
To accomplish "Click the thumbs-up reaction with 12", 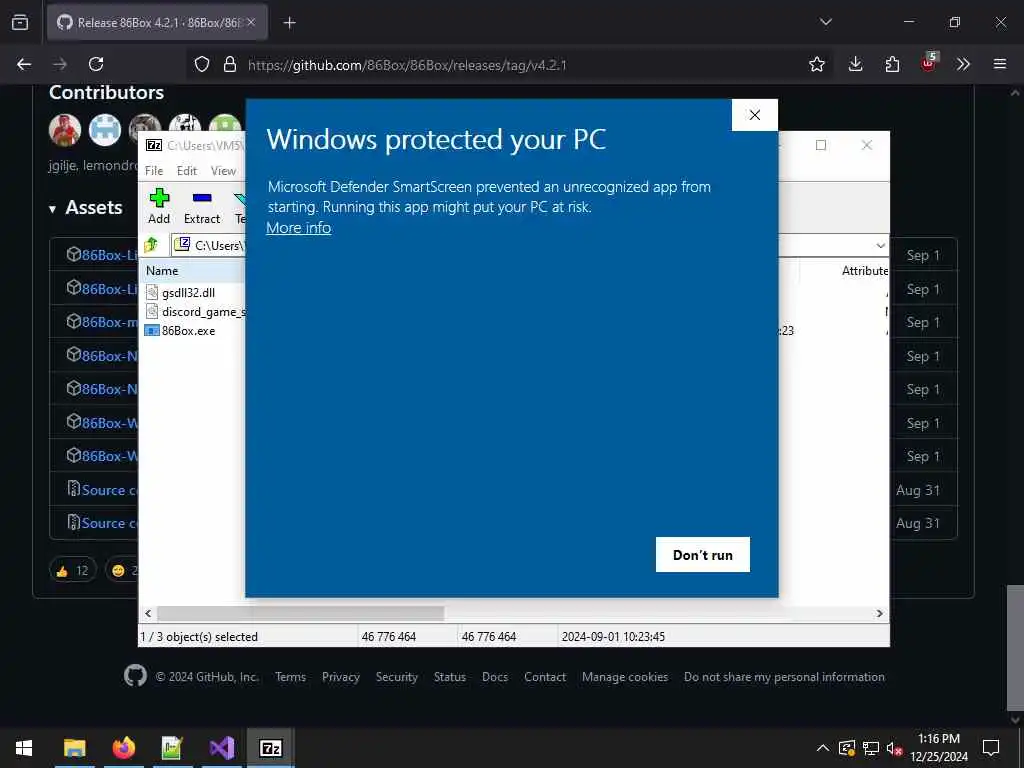I will pyautogui.click(x=72, y=570).
